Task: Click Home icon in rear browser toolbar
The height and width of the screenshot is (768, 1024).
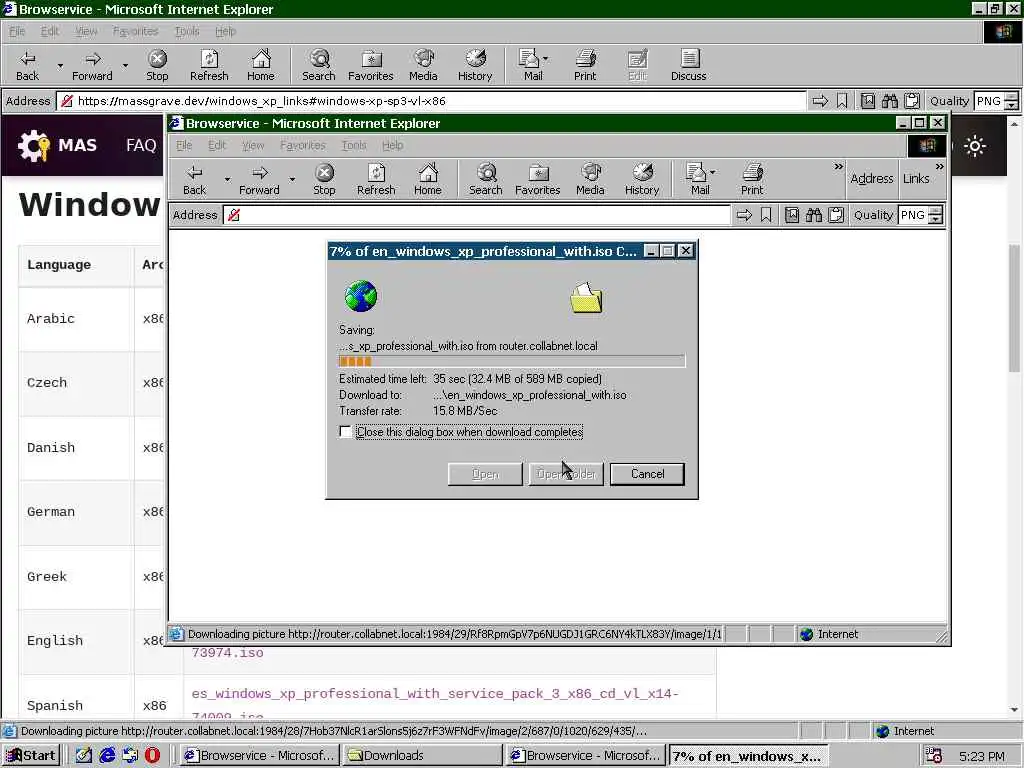Action: tap(261, 65)
